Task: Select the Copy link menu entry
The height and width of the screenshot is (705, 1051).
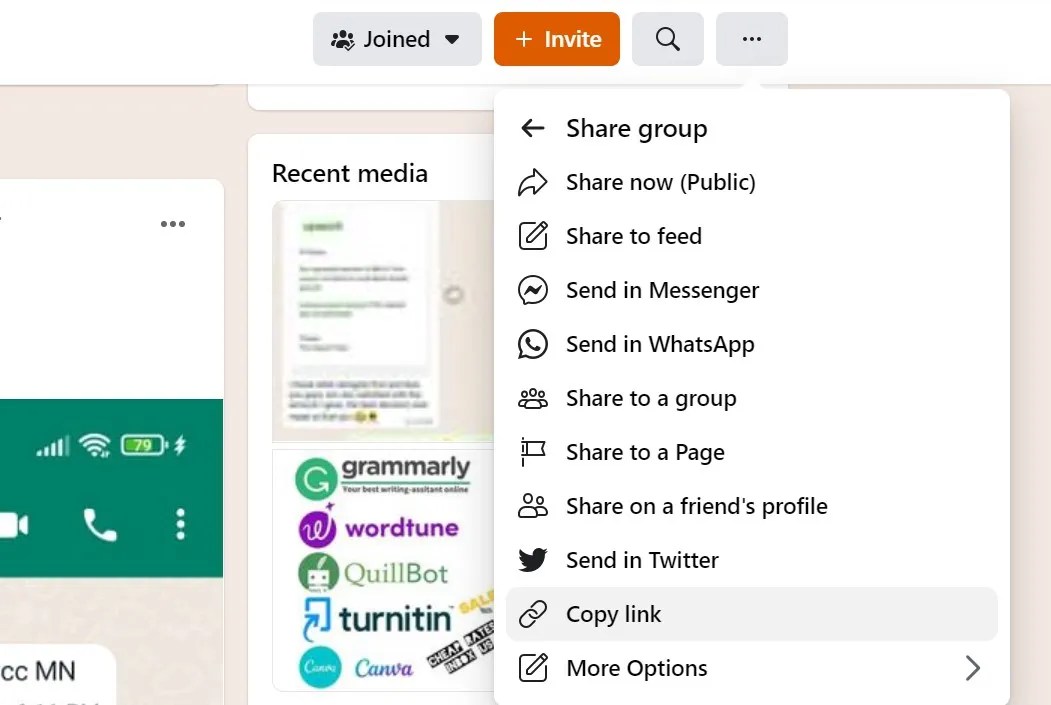Action: coord(613,614)
